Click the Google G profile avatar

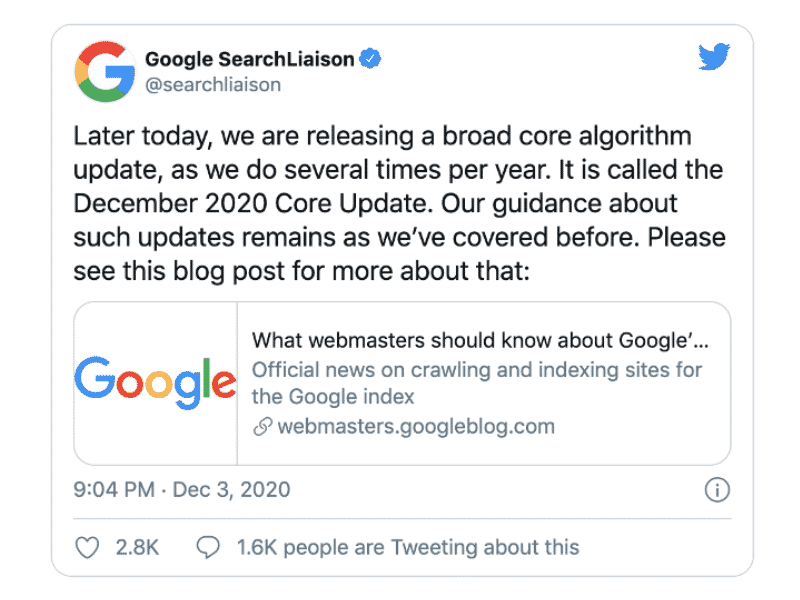pyautogui.click(x=105, y=71)
